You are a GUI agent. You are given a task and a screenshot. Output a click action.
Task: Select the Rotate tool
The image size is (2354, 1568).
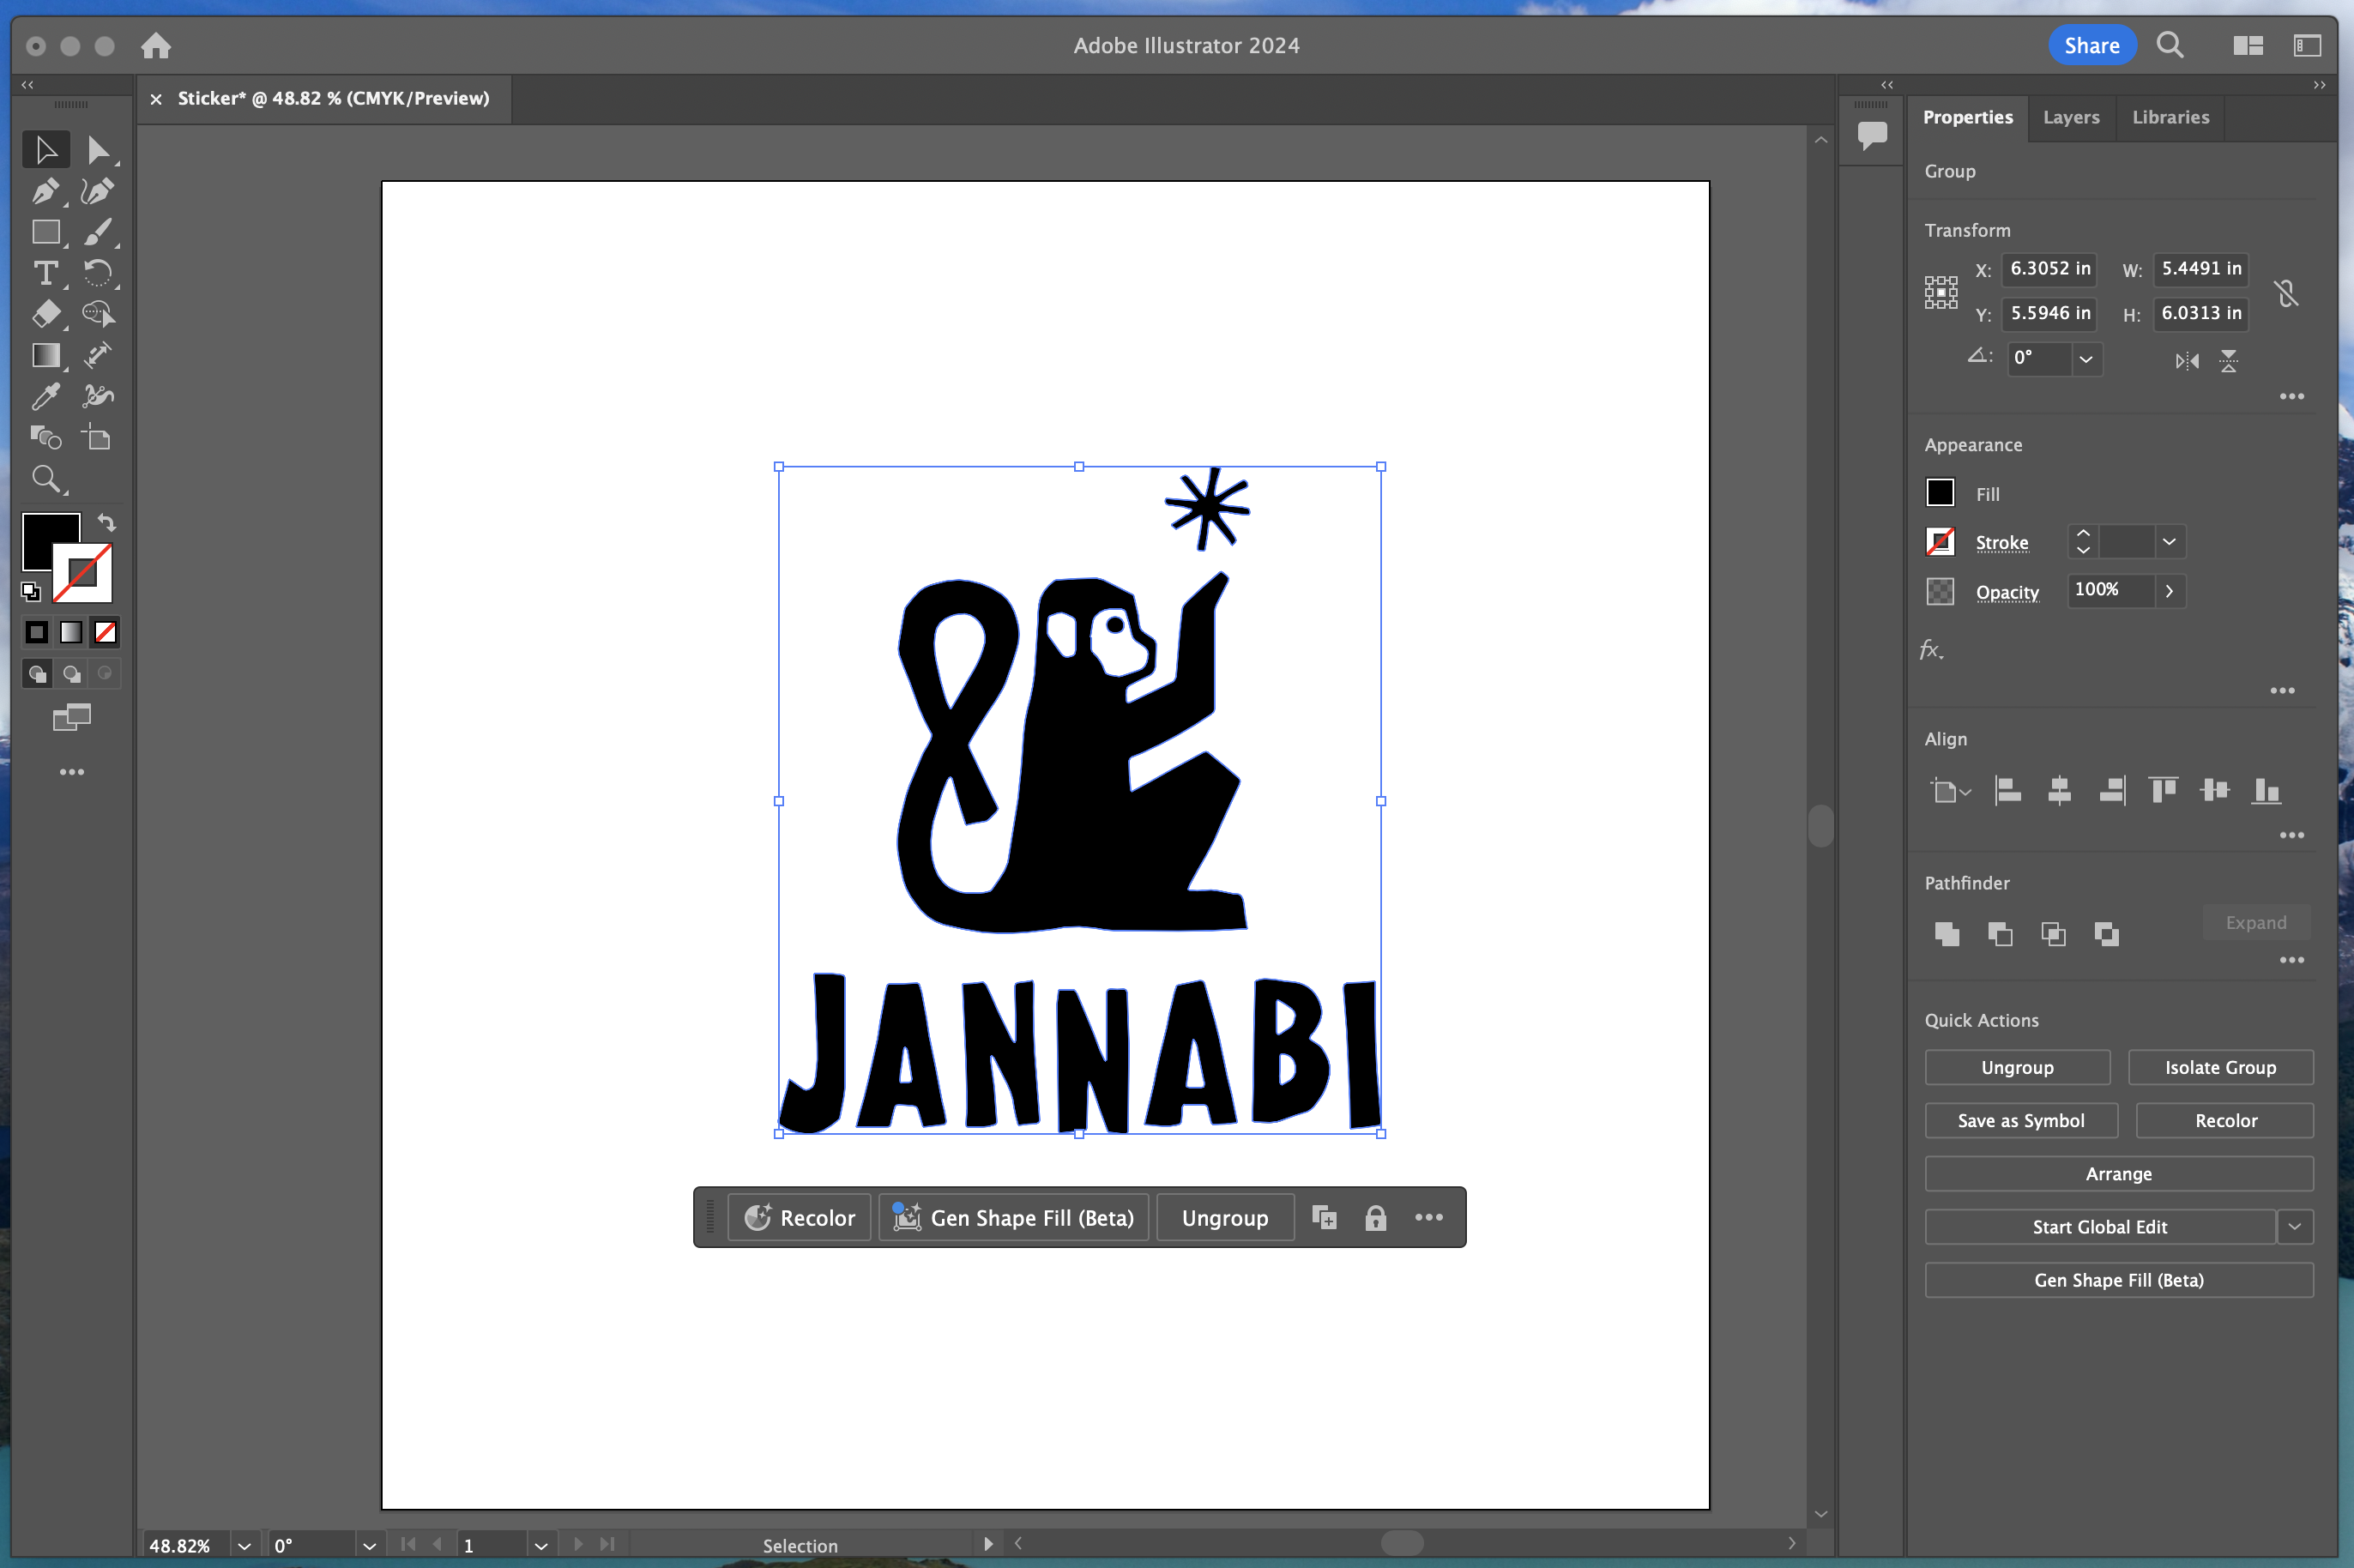click(x=97, y=273)
